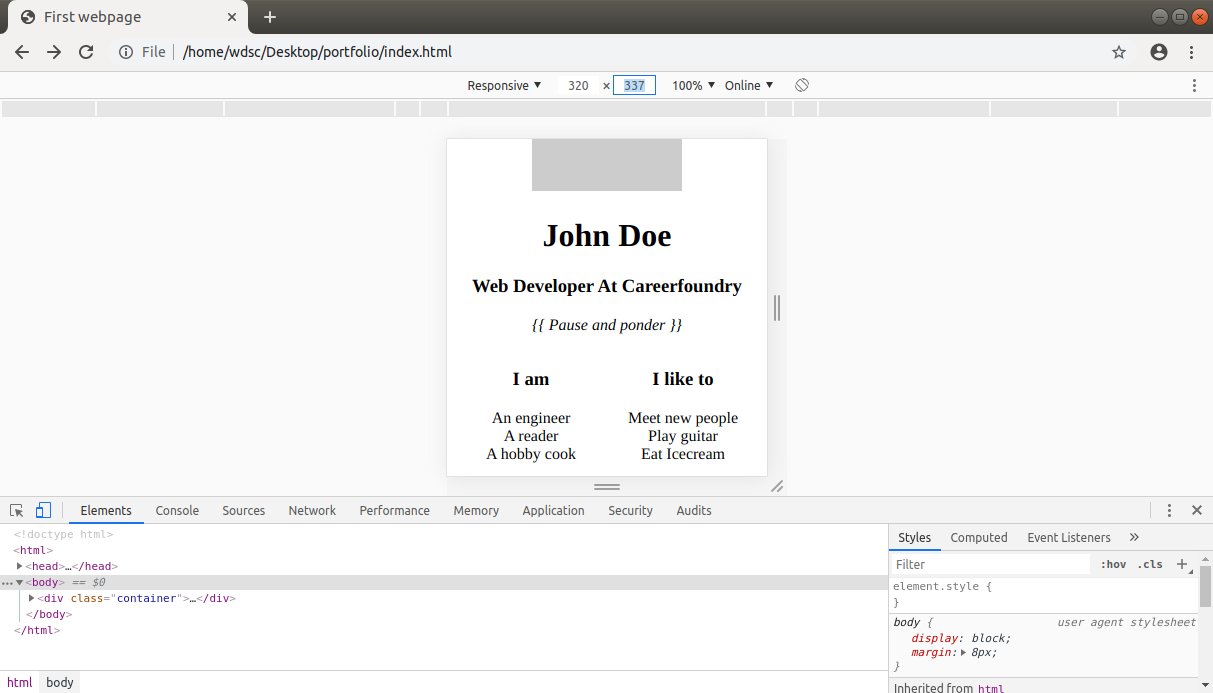This screenshot has width=1213, height=693.
Task: Toggle :hov element state panel
Action: [1113, 564]
